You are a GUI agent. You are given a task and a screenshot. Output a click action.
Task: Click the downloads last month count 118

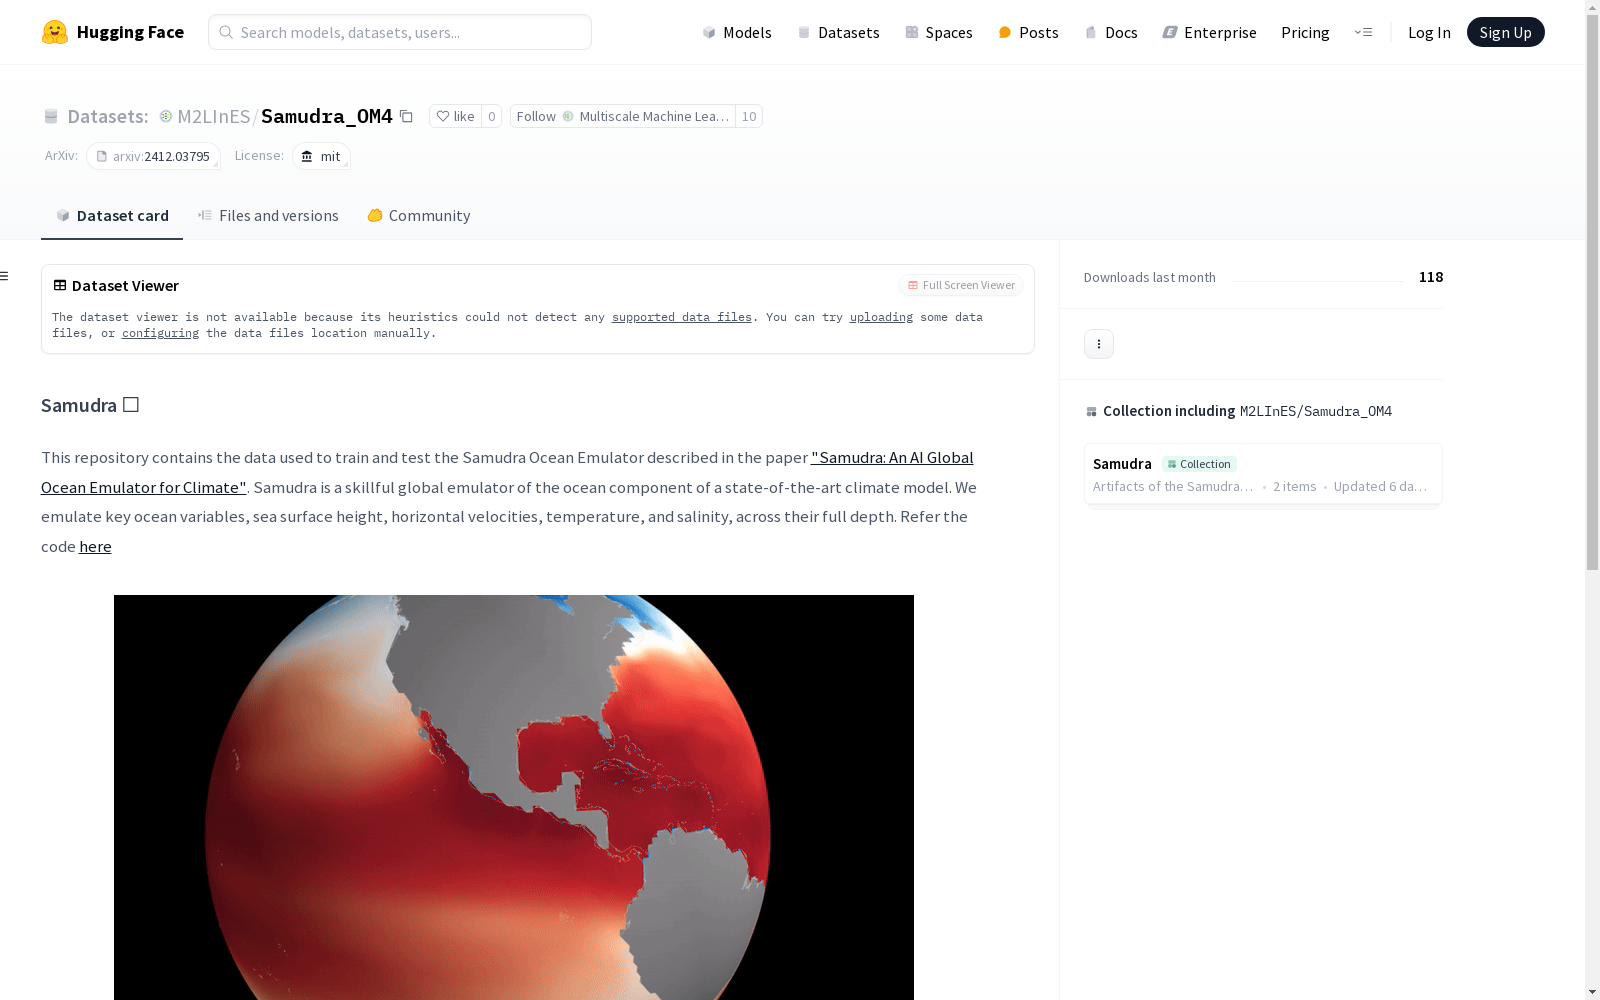(x=1431, y=277)
